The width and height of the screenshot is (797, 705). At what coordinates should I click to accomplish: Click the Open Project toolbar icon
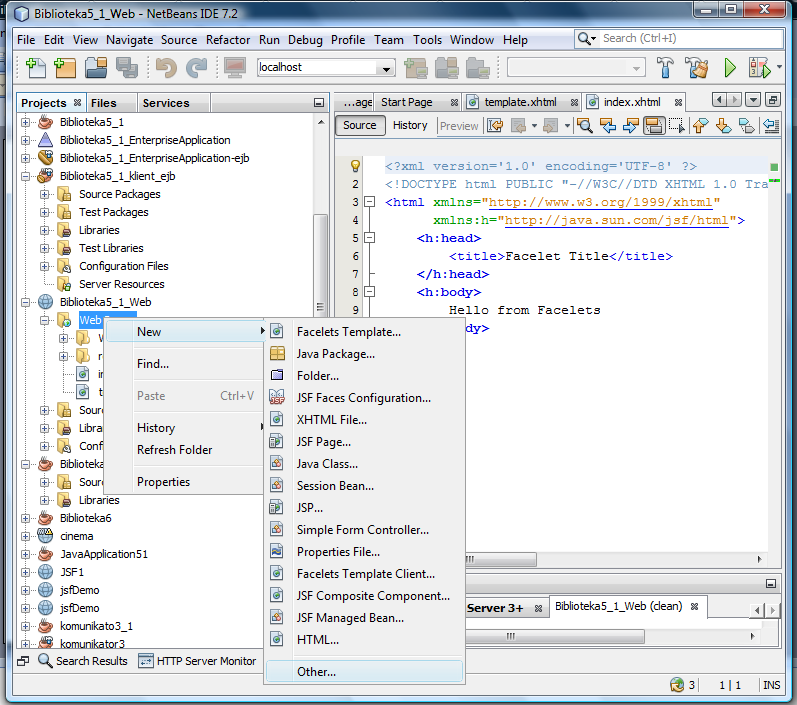click(x=96, y=68)
